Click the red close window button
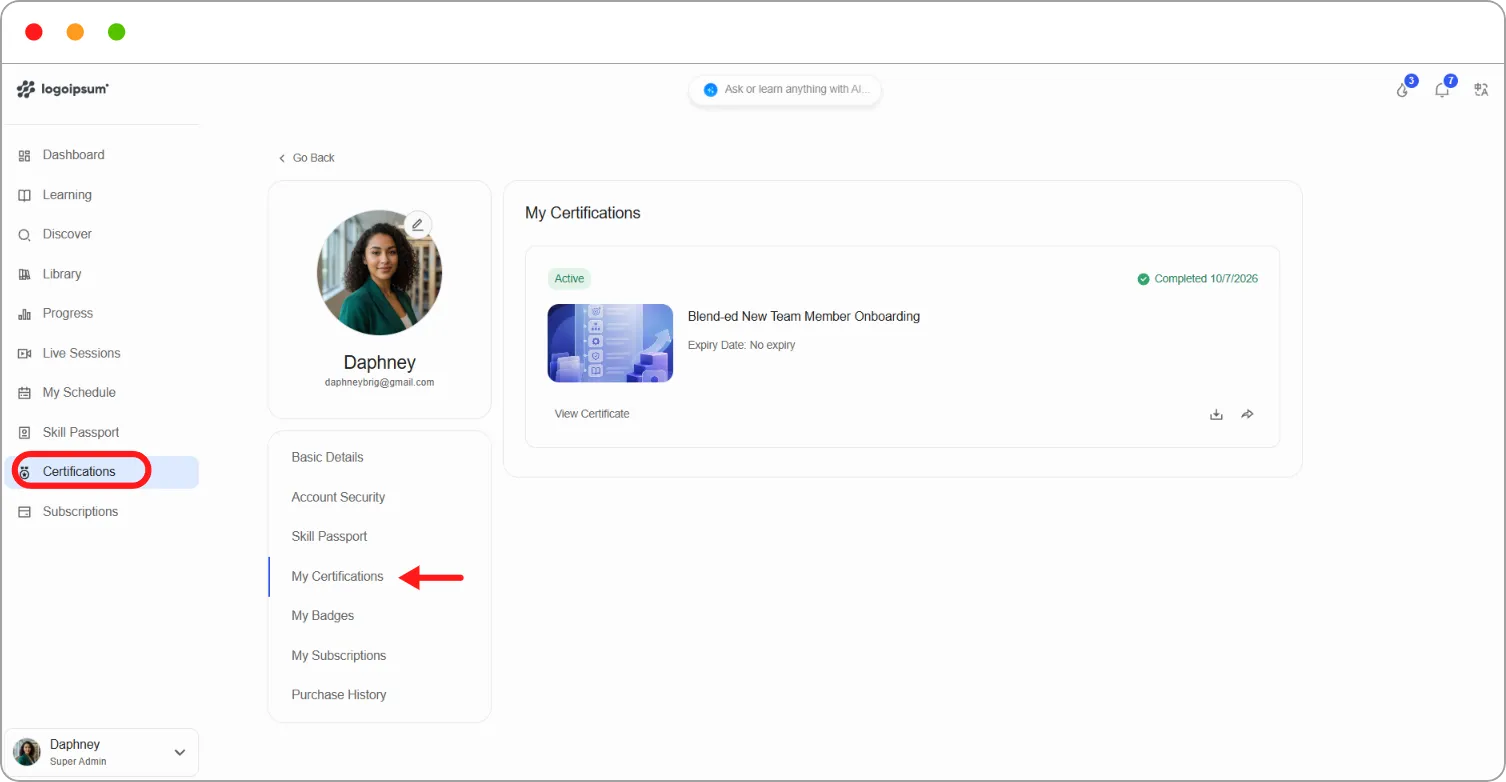Image resolution: width=1506 pixels, height=782 pixels. [x=34, y=32]
